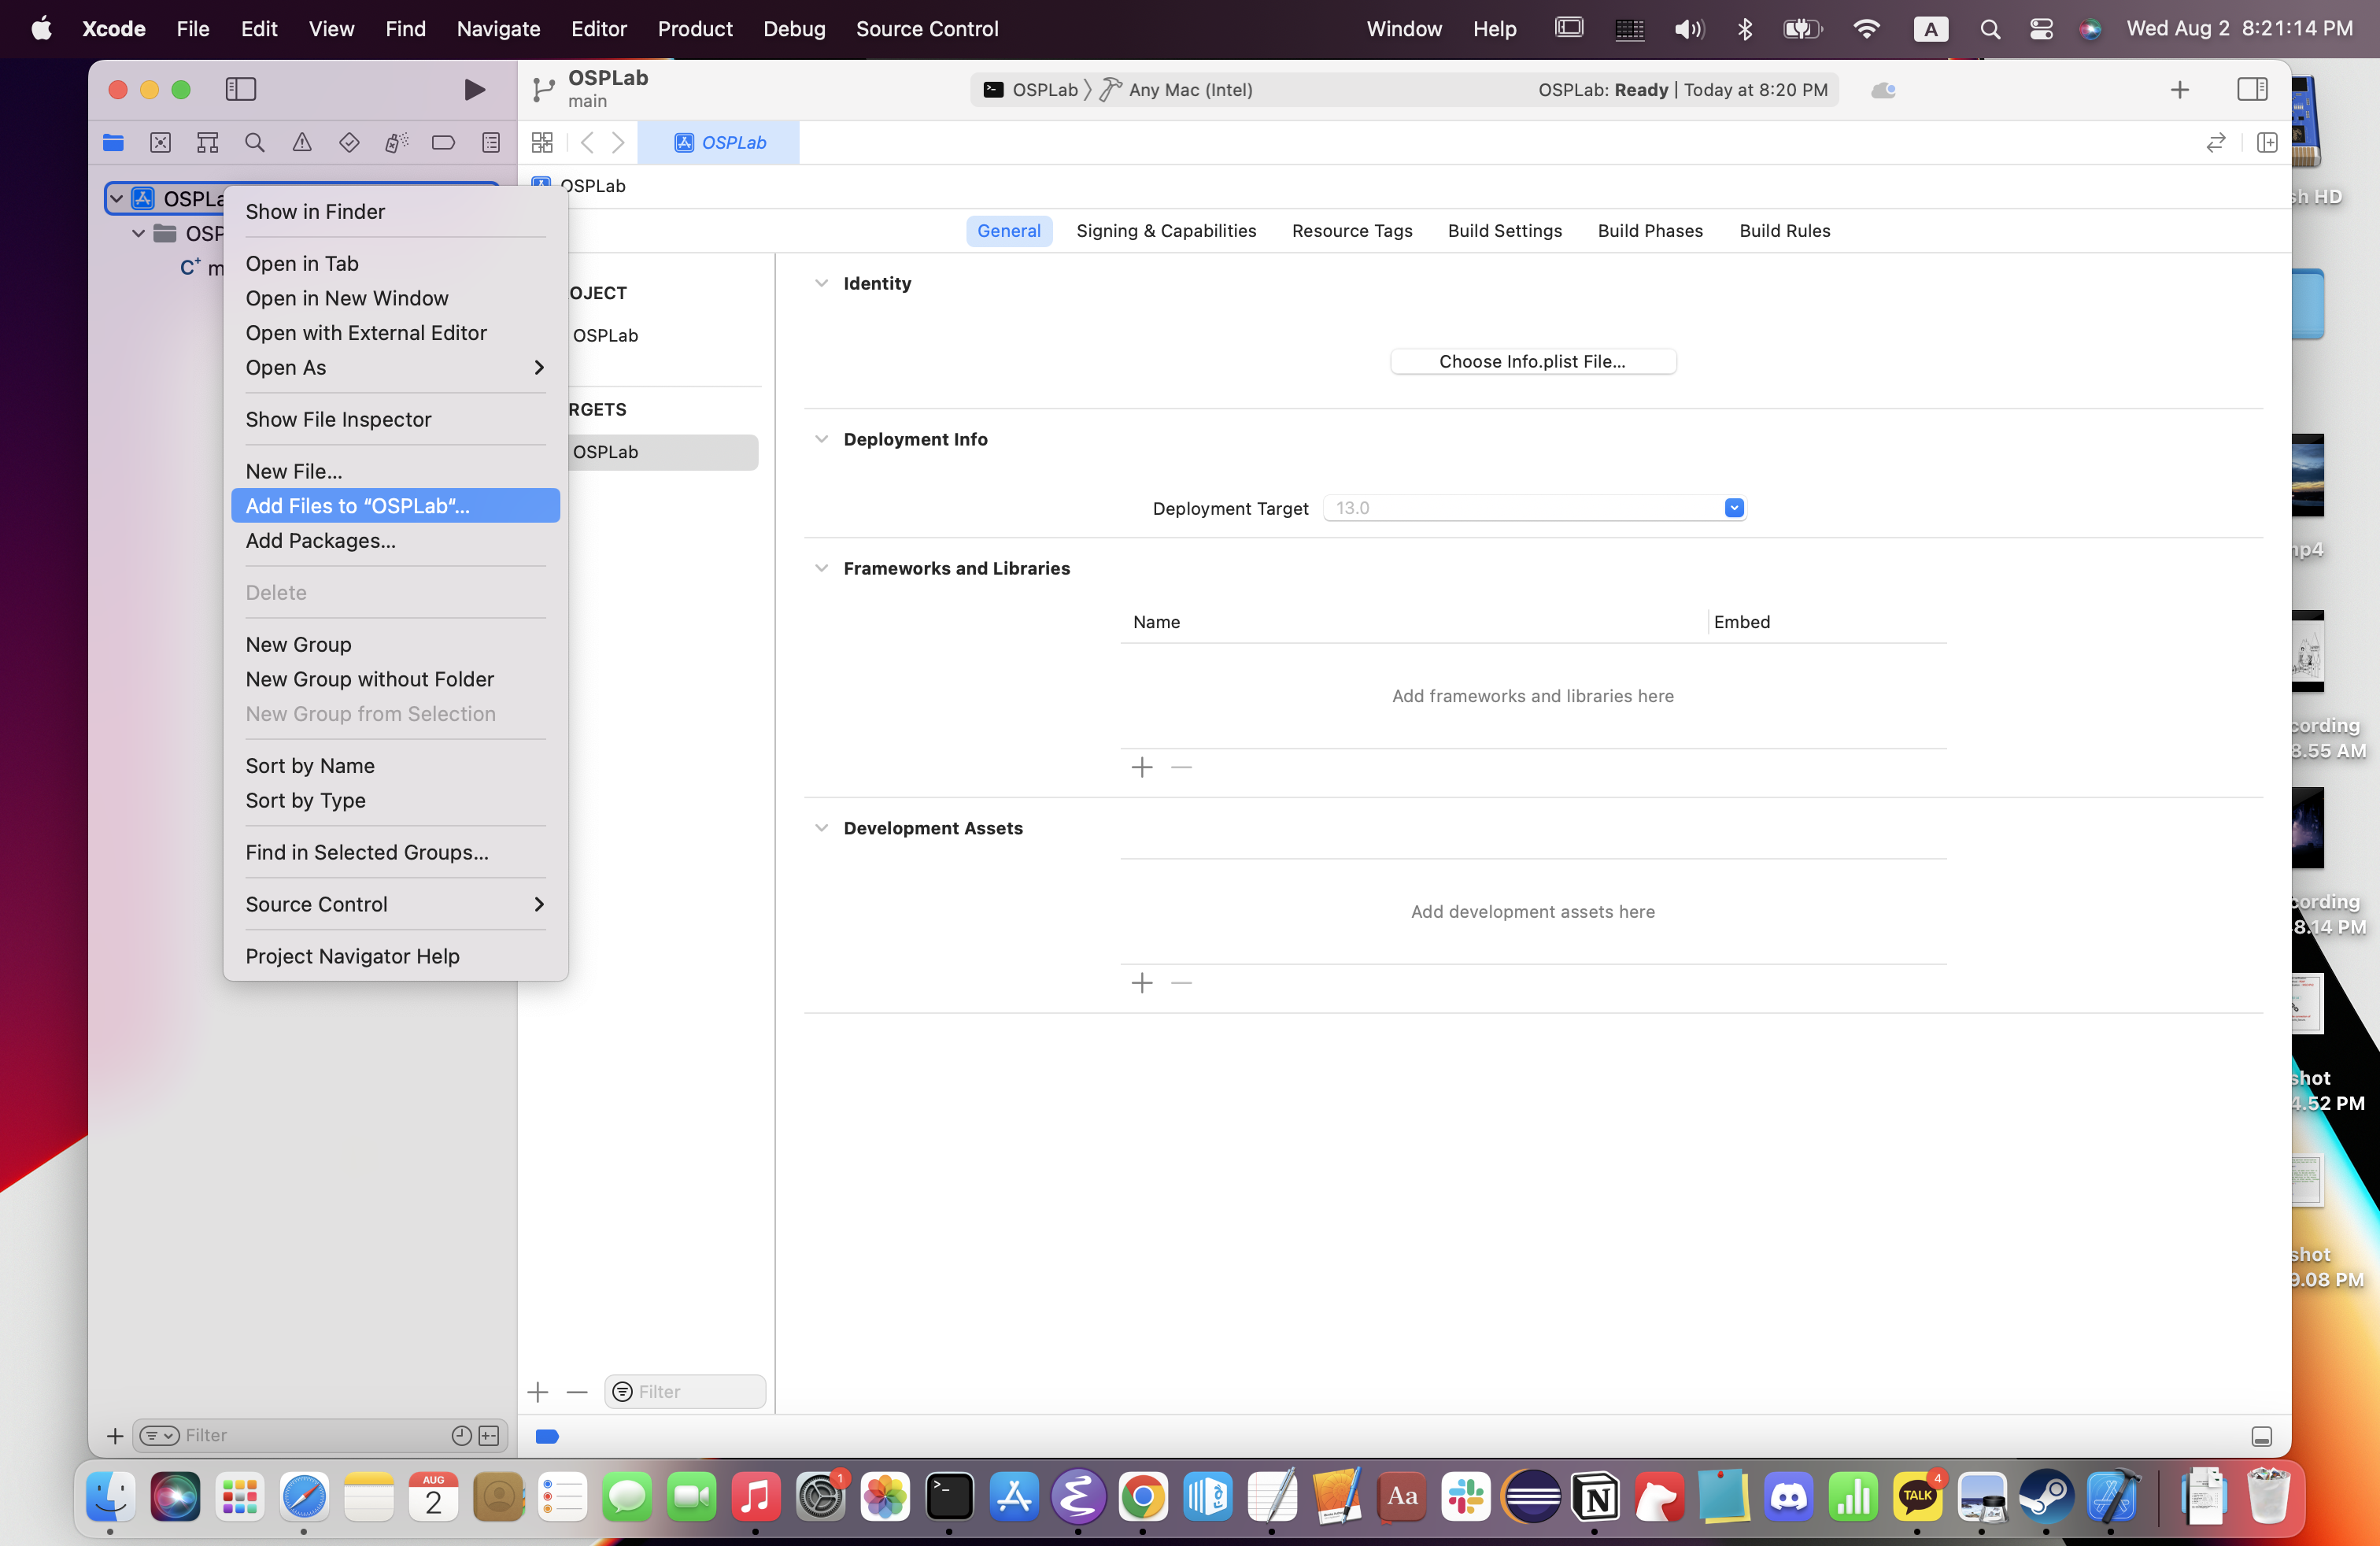Switch to Signing & Capabilities tab
The width and height of the screenshot is (2380, 1546).
[1166, 231]
